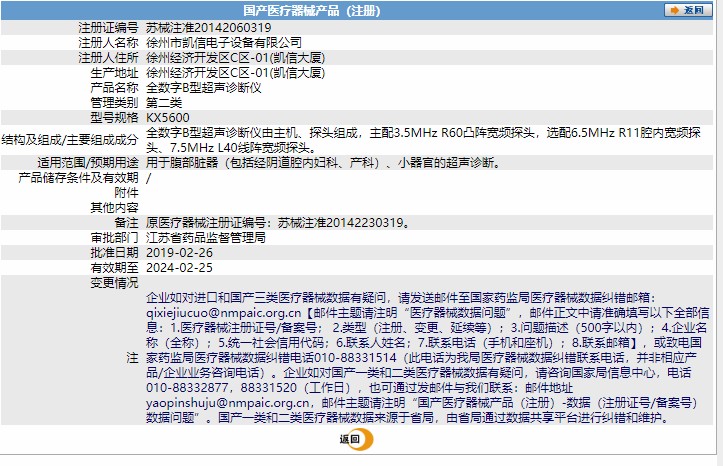Select management class value 第二类
This screenshot has width=723, height=466.
tap(164, 103)
